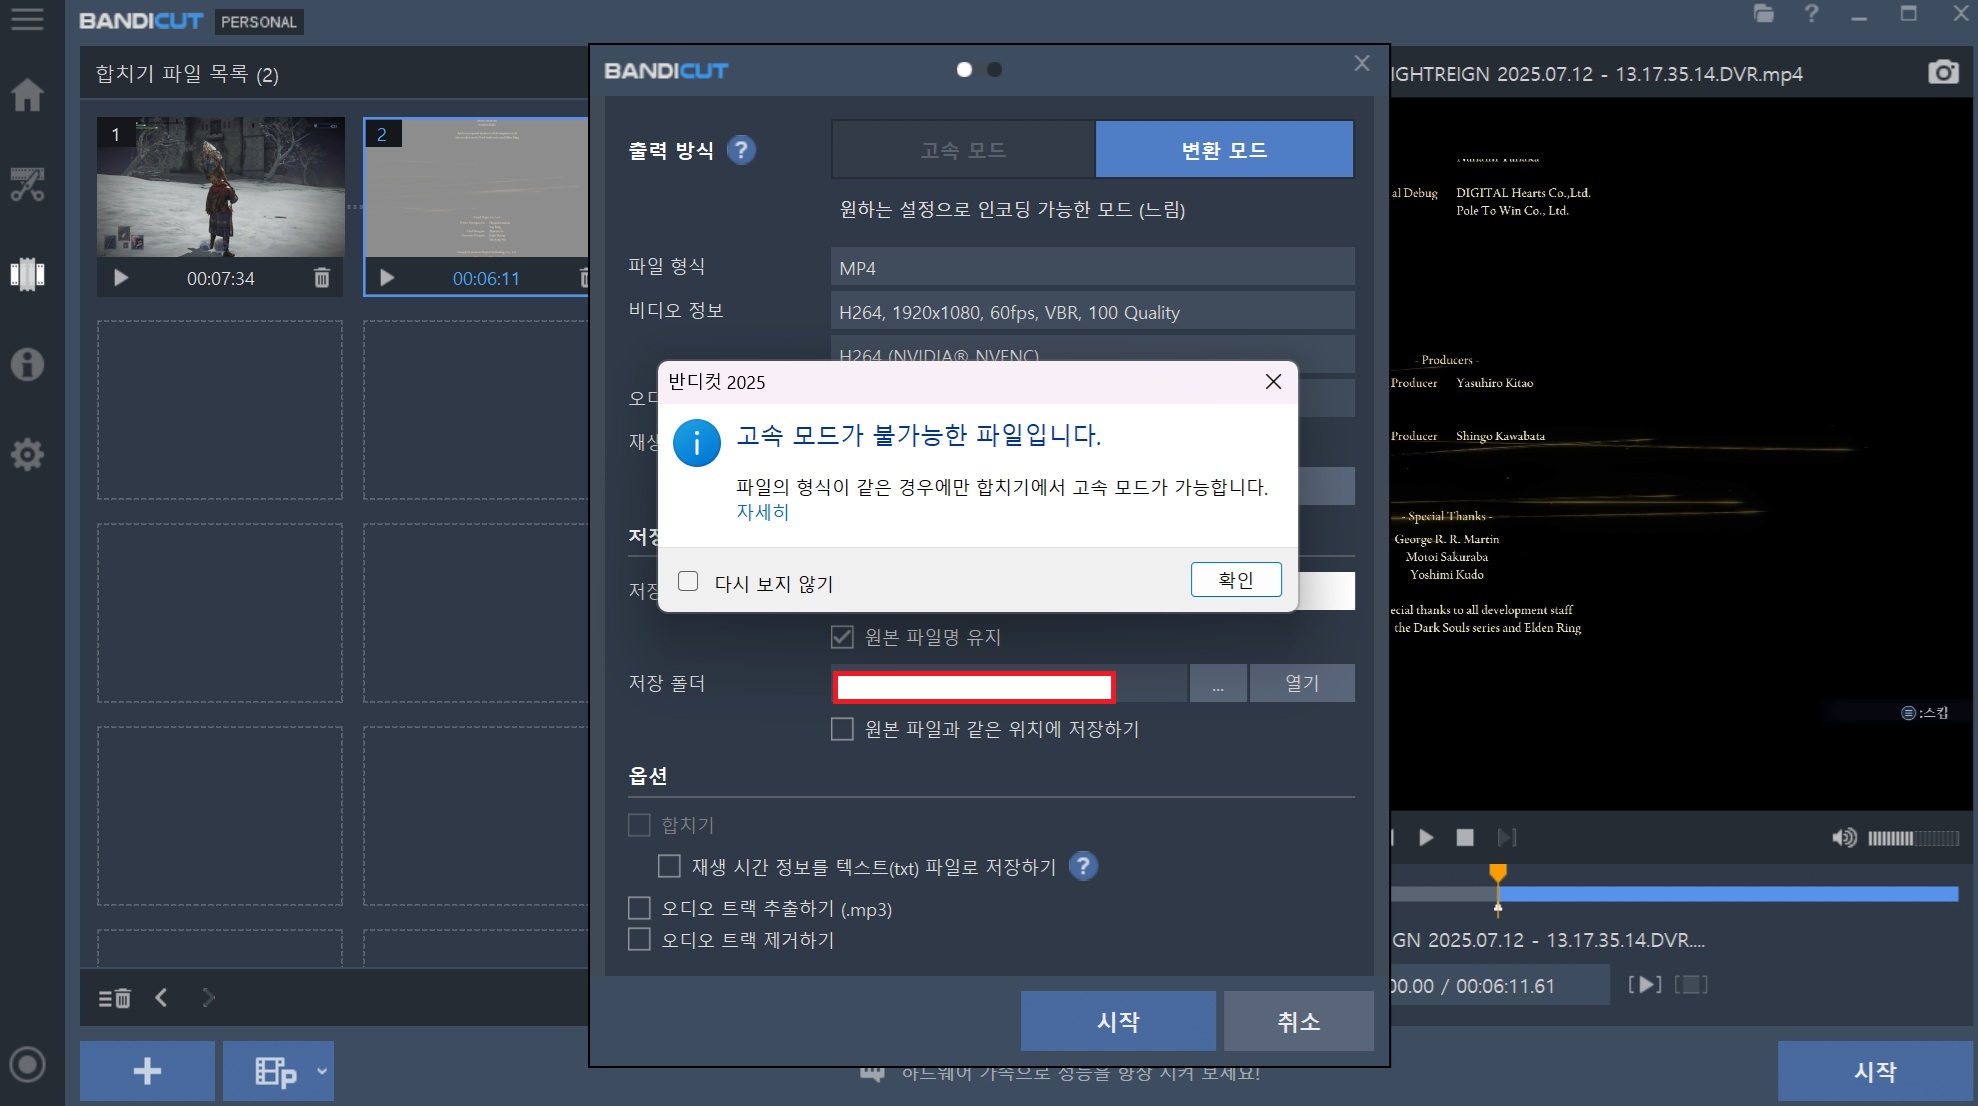Switch to 고속 모드 tab

coord(963,150)
